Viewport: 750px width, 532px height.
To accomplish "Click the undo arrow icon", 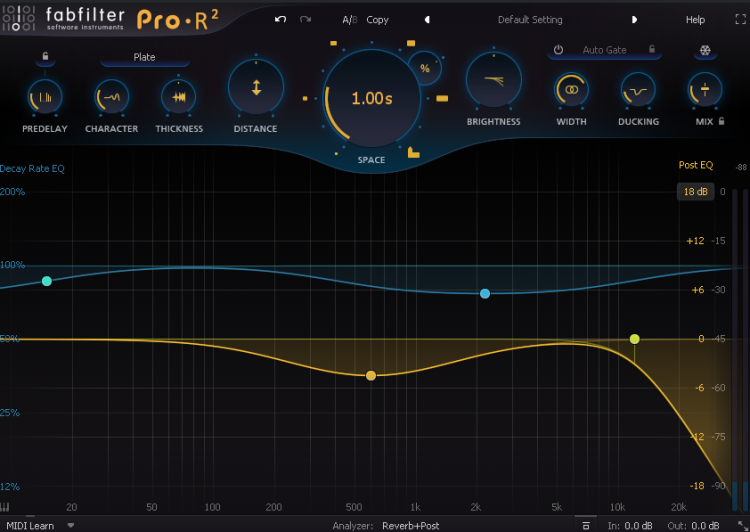I will coord(281,19).
